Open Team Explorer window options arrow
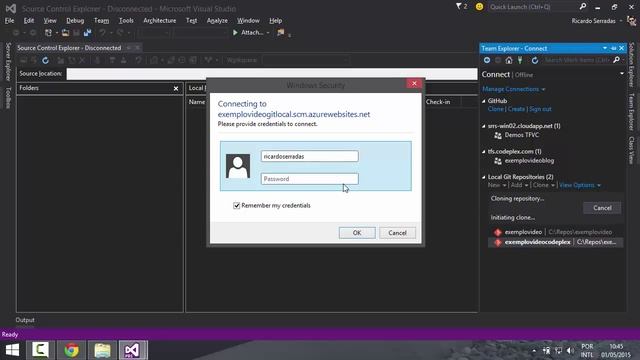The width and height of the screenshot is (640, 360). coord(604,48)
